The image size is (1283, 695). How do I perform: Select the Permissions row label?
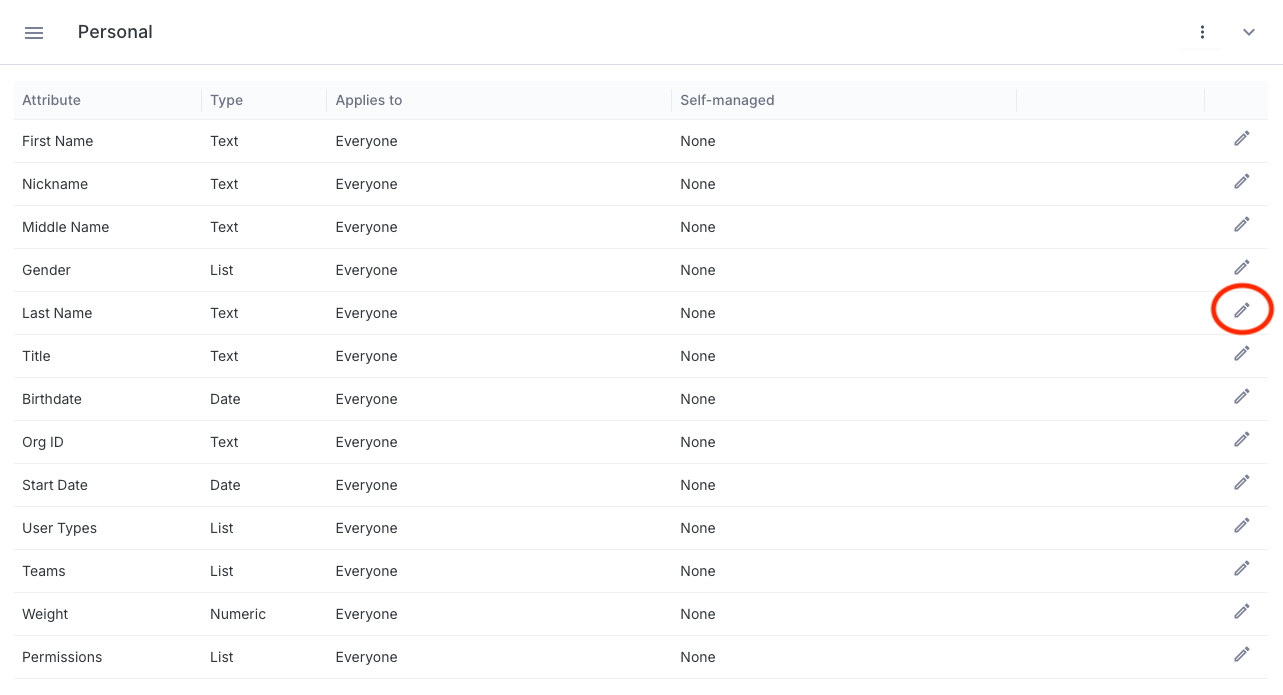[x=62, y=657]
